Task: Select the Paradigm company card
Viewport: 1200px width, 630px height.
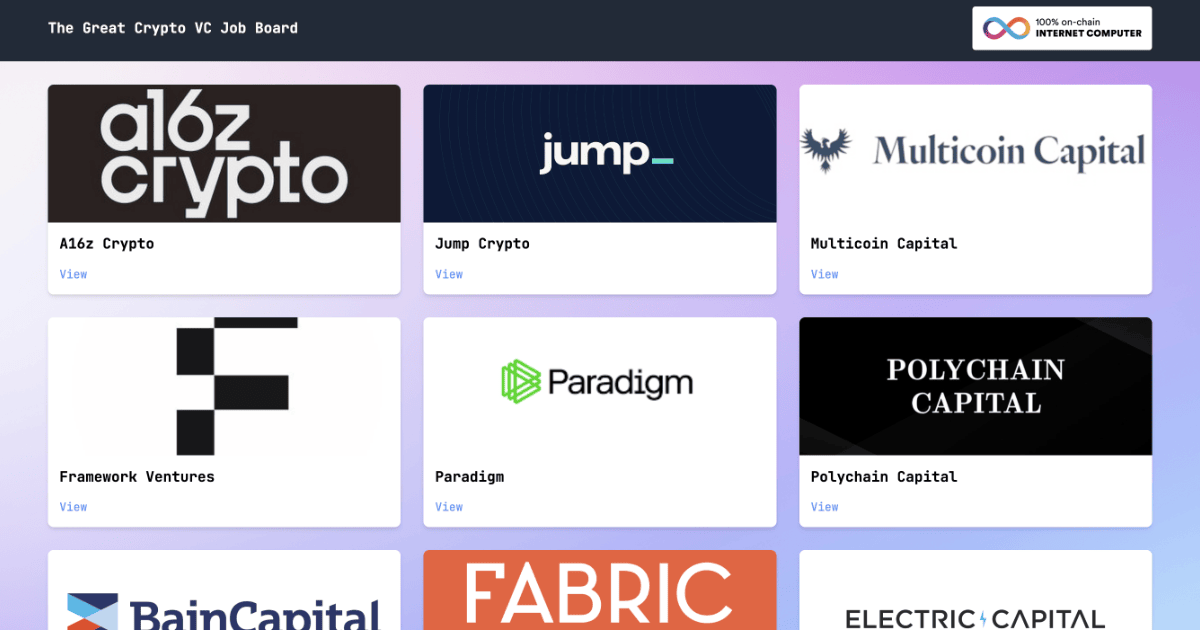Action: [x=599, y=421]
